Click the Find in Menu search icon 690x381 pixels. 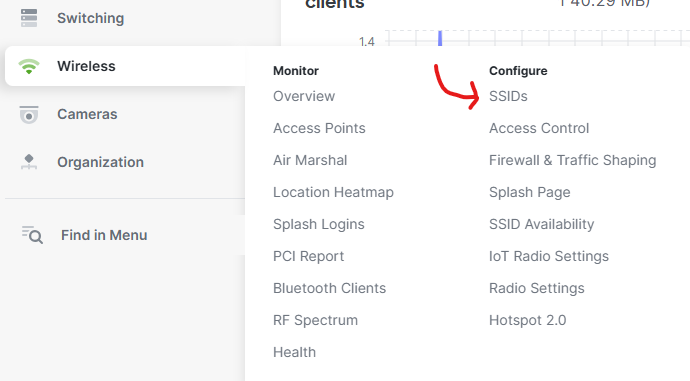pyautogui.click(x=32, y=235)
